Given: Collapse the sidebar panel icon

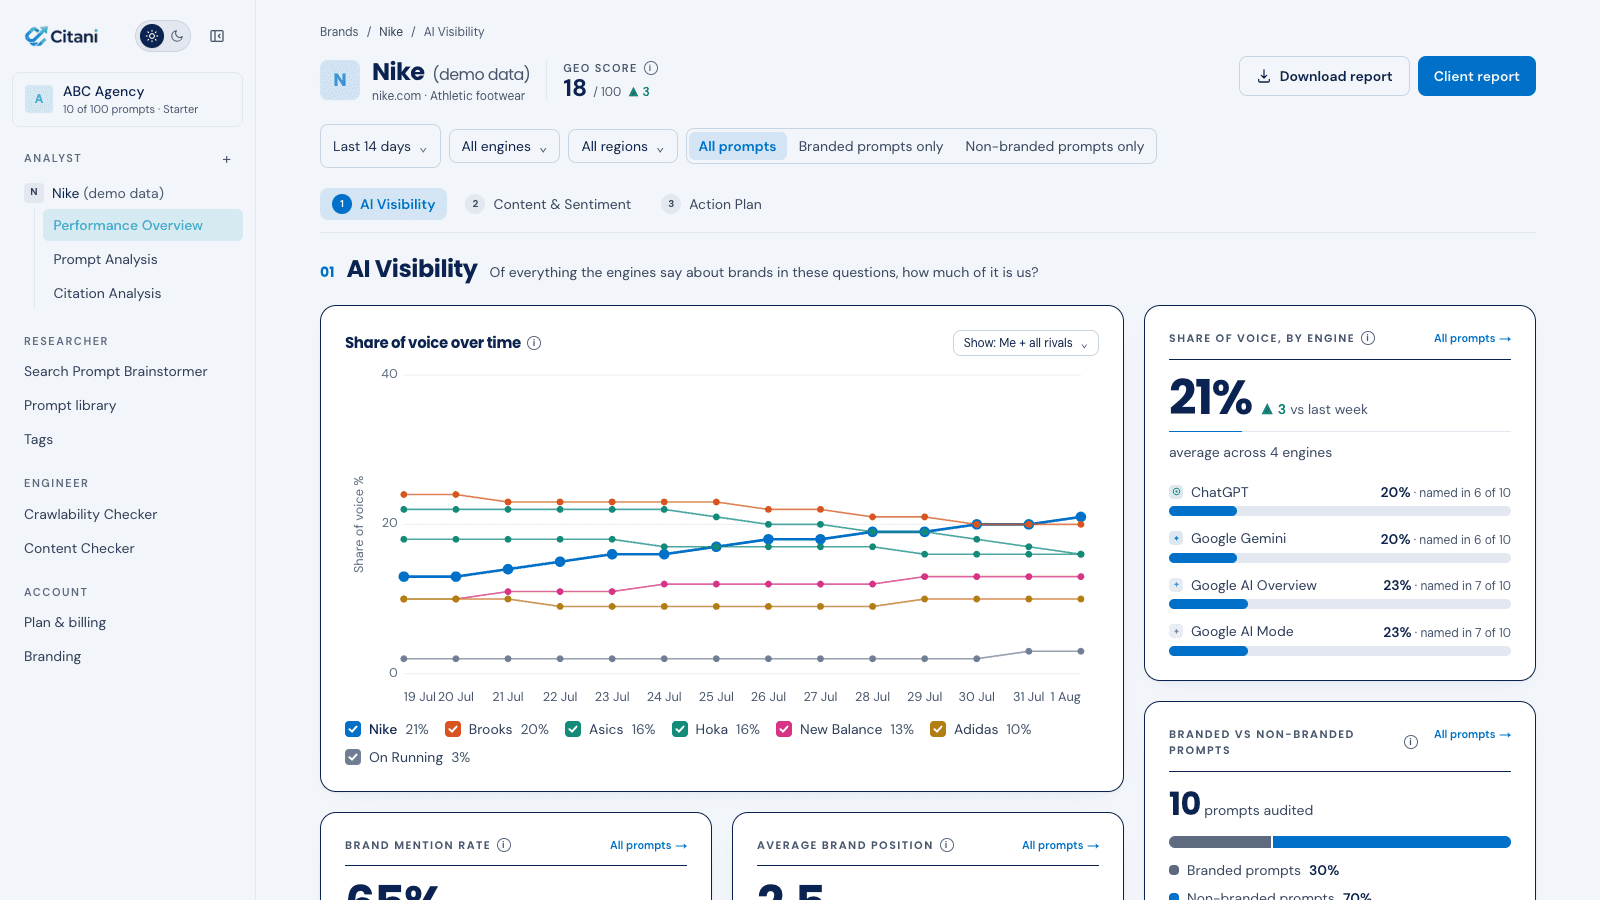Looking at the screenshot, I should tap(217, 36).
